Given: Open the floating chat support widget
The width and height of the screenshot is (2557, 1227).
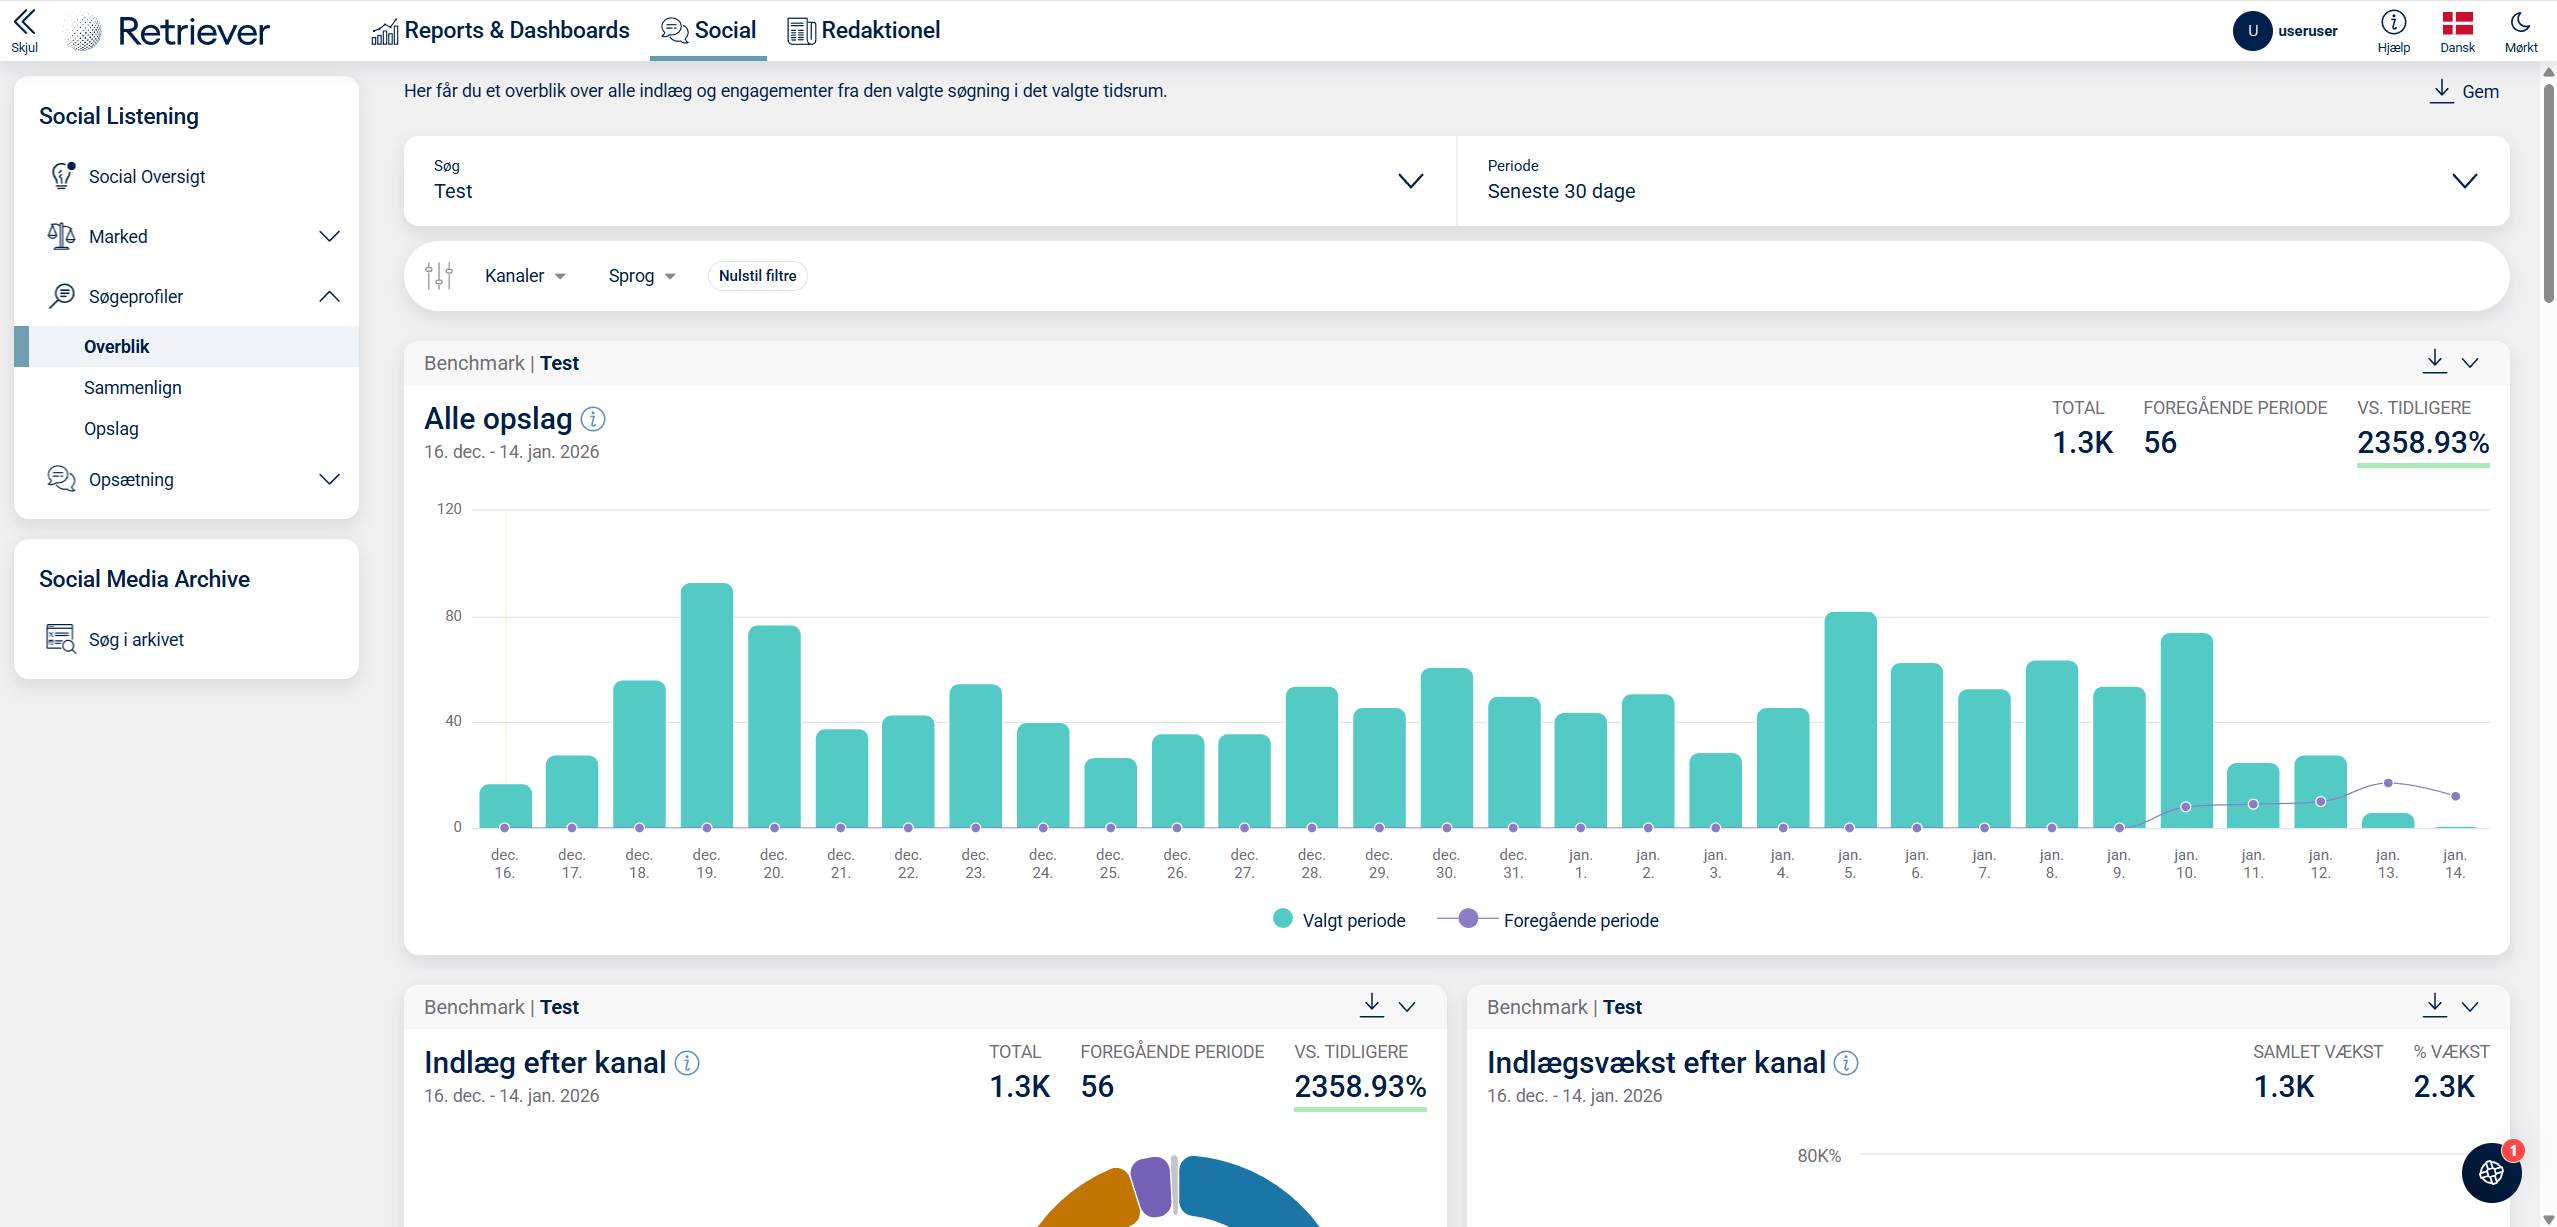Looking at the screenshot, I should [x=2491, y=1172].
